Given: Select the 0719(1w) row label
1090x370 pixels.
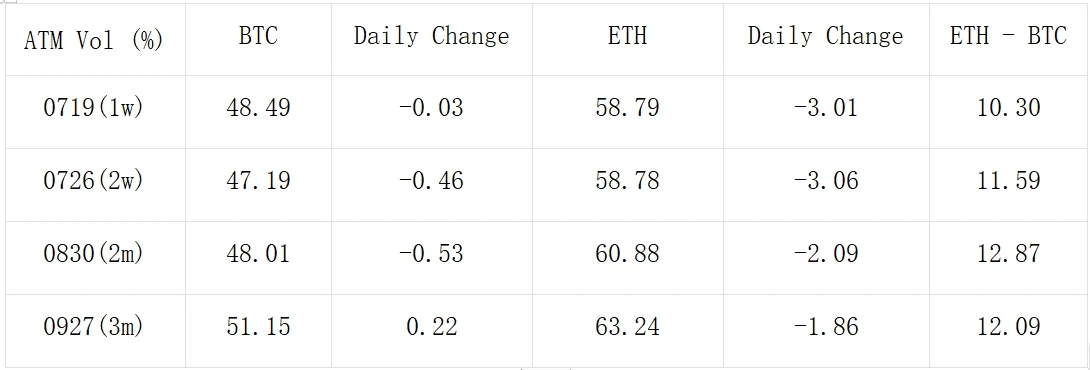Looking at the screenshot, I should [95, 111].
